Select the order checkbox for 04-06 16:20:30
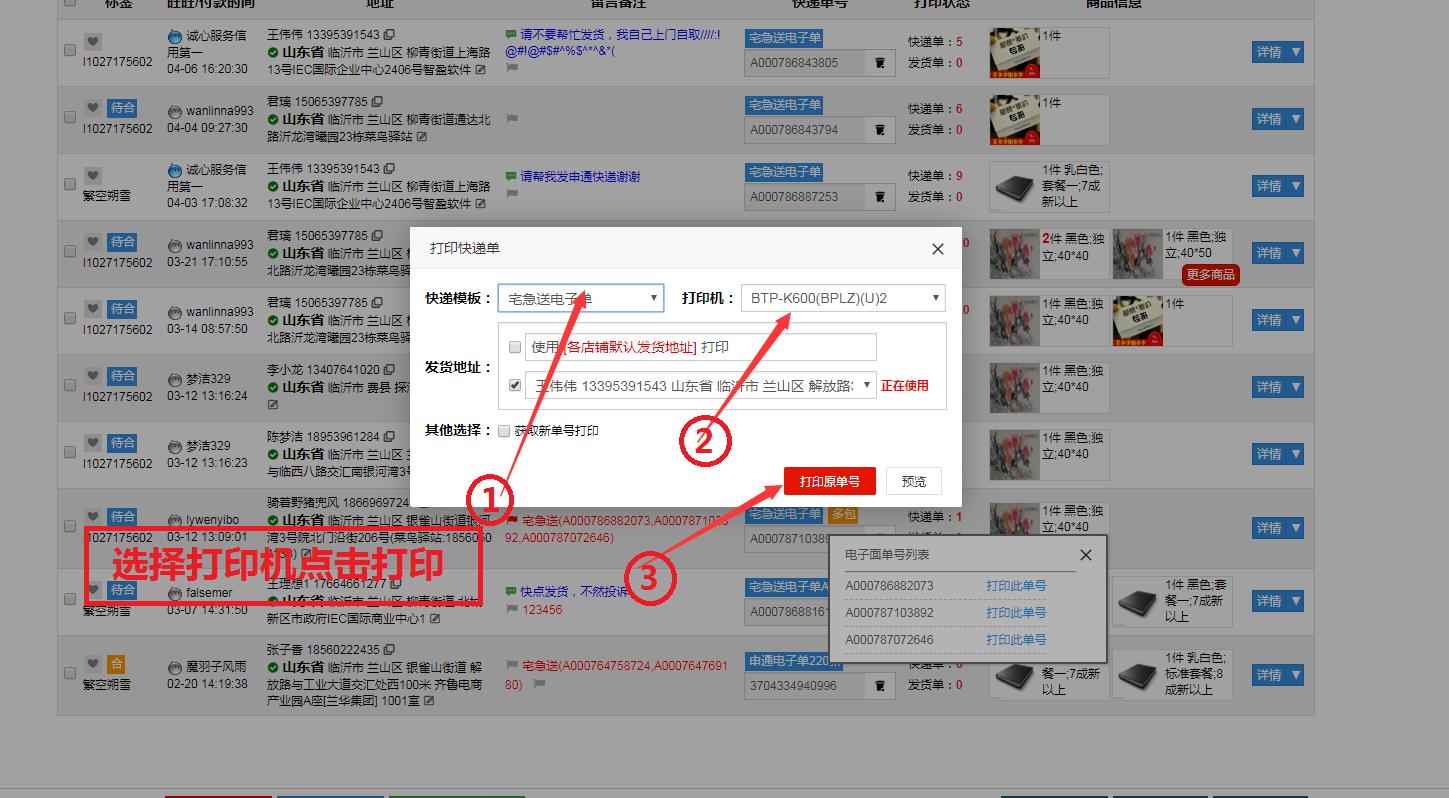This screenshot has width=1449, height=798. point(70,49)
